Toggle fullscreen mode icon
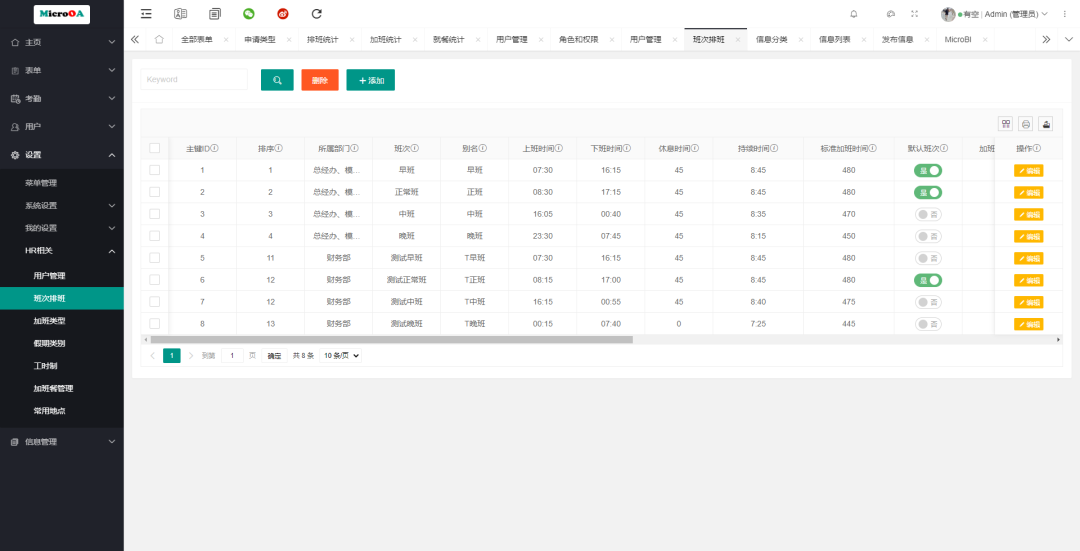 click(x=915, y=14)
